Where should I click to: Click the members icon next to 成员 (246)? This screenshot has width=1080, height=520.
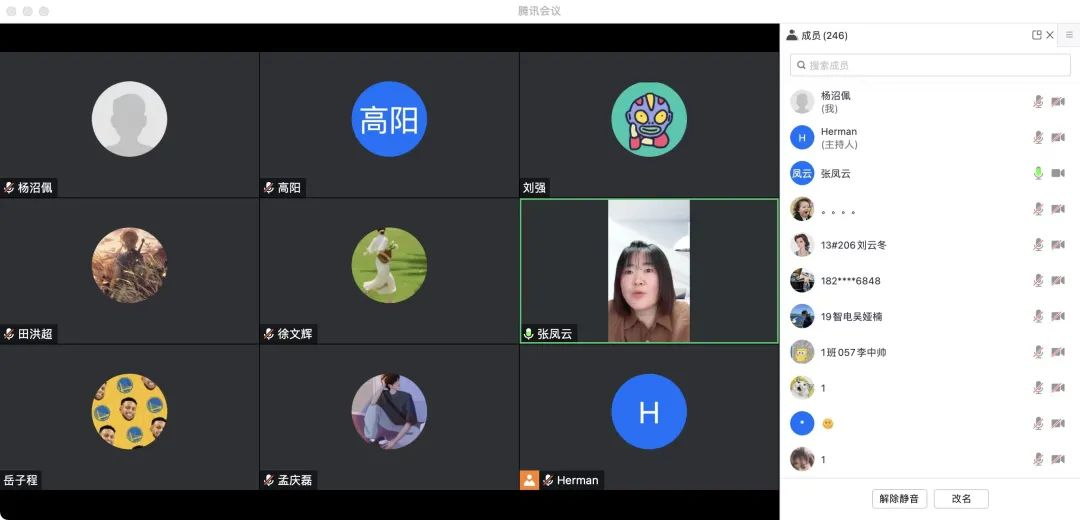(792, 35)
